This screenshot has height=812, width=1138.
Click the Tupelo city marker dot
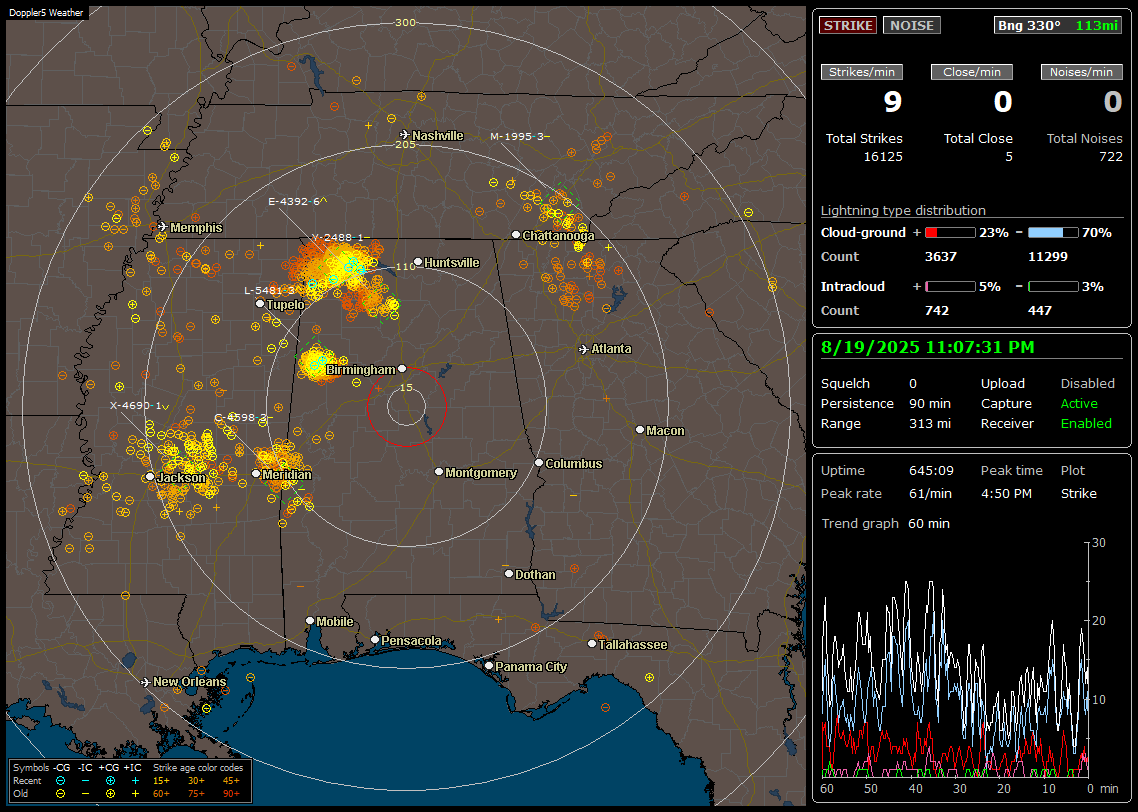click(x=260, y=303)
